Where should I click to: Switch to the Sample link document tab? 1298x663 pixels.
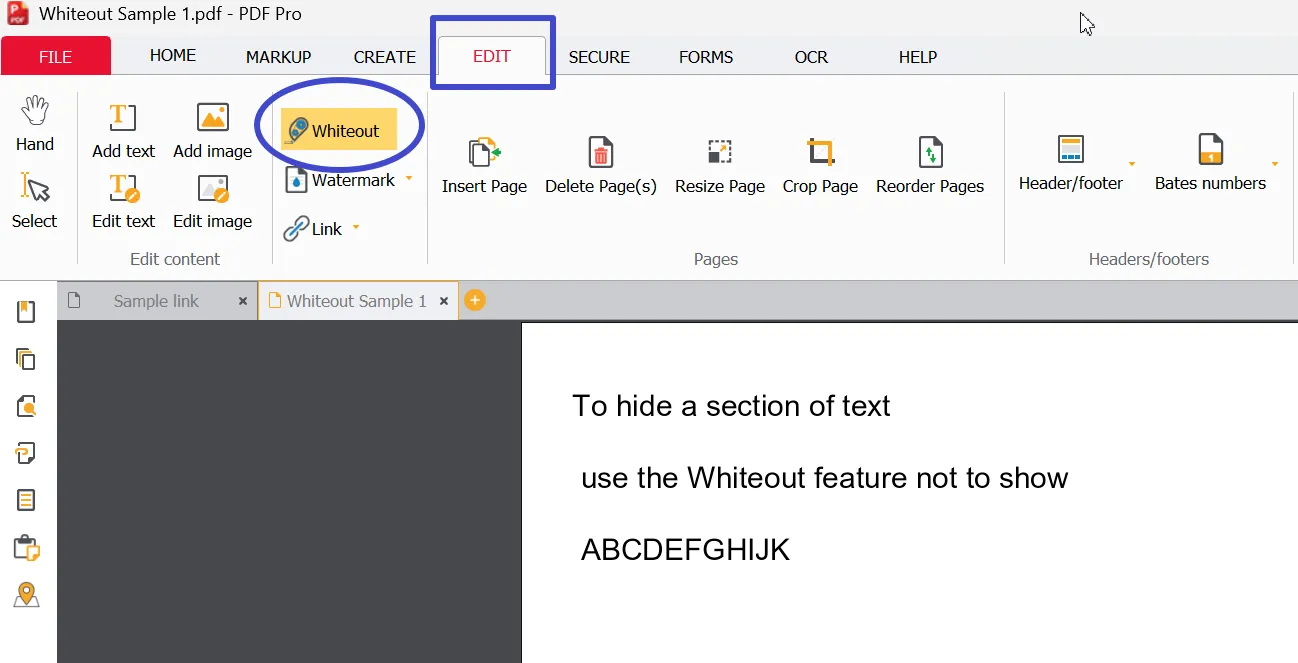pyautogui.click(x=156, y=301)
